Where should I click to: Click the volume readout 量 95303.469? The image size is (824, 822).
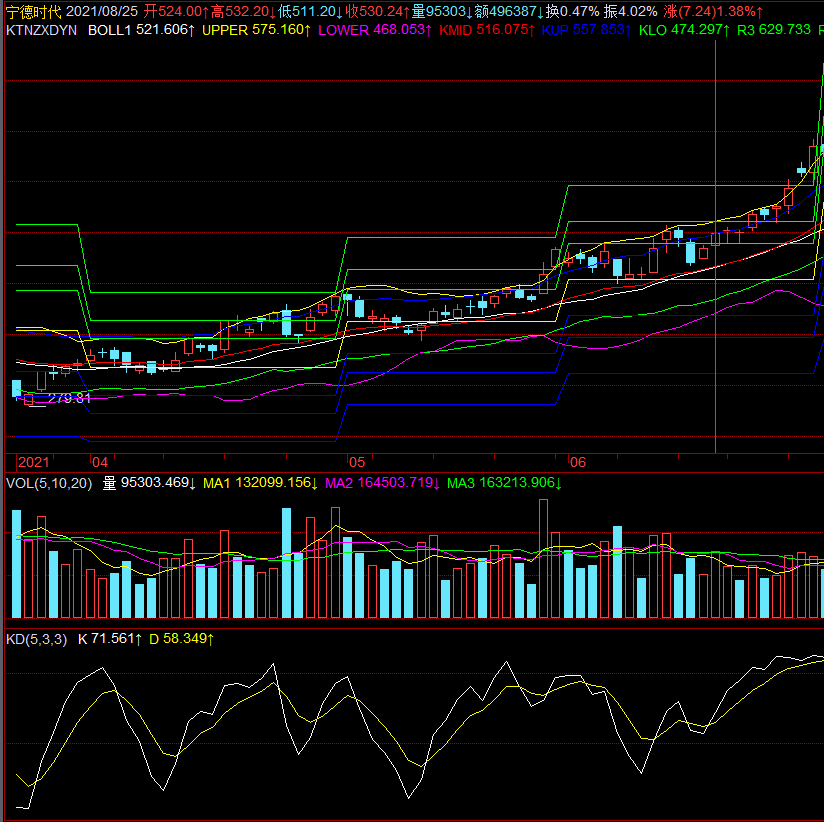149,483
